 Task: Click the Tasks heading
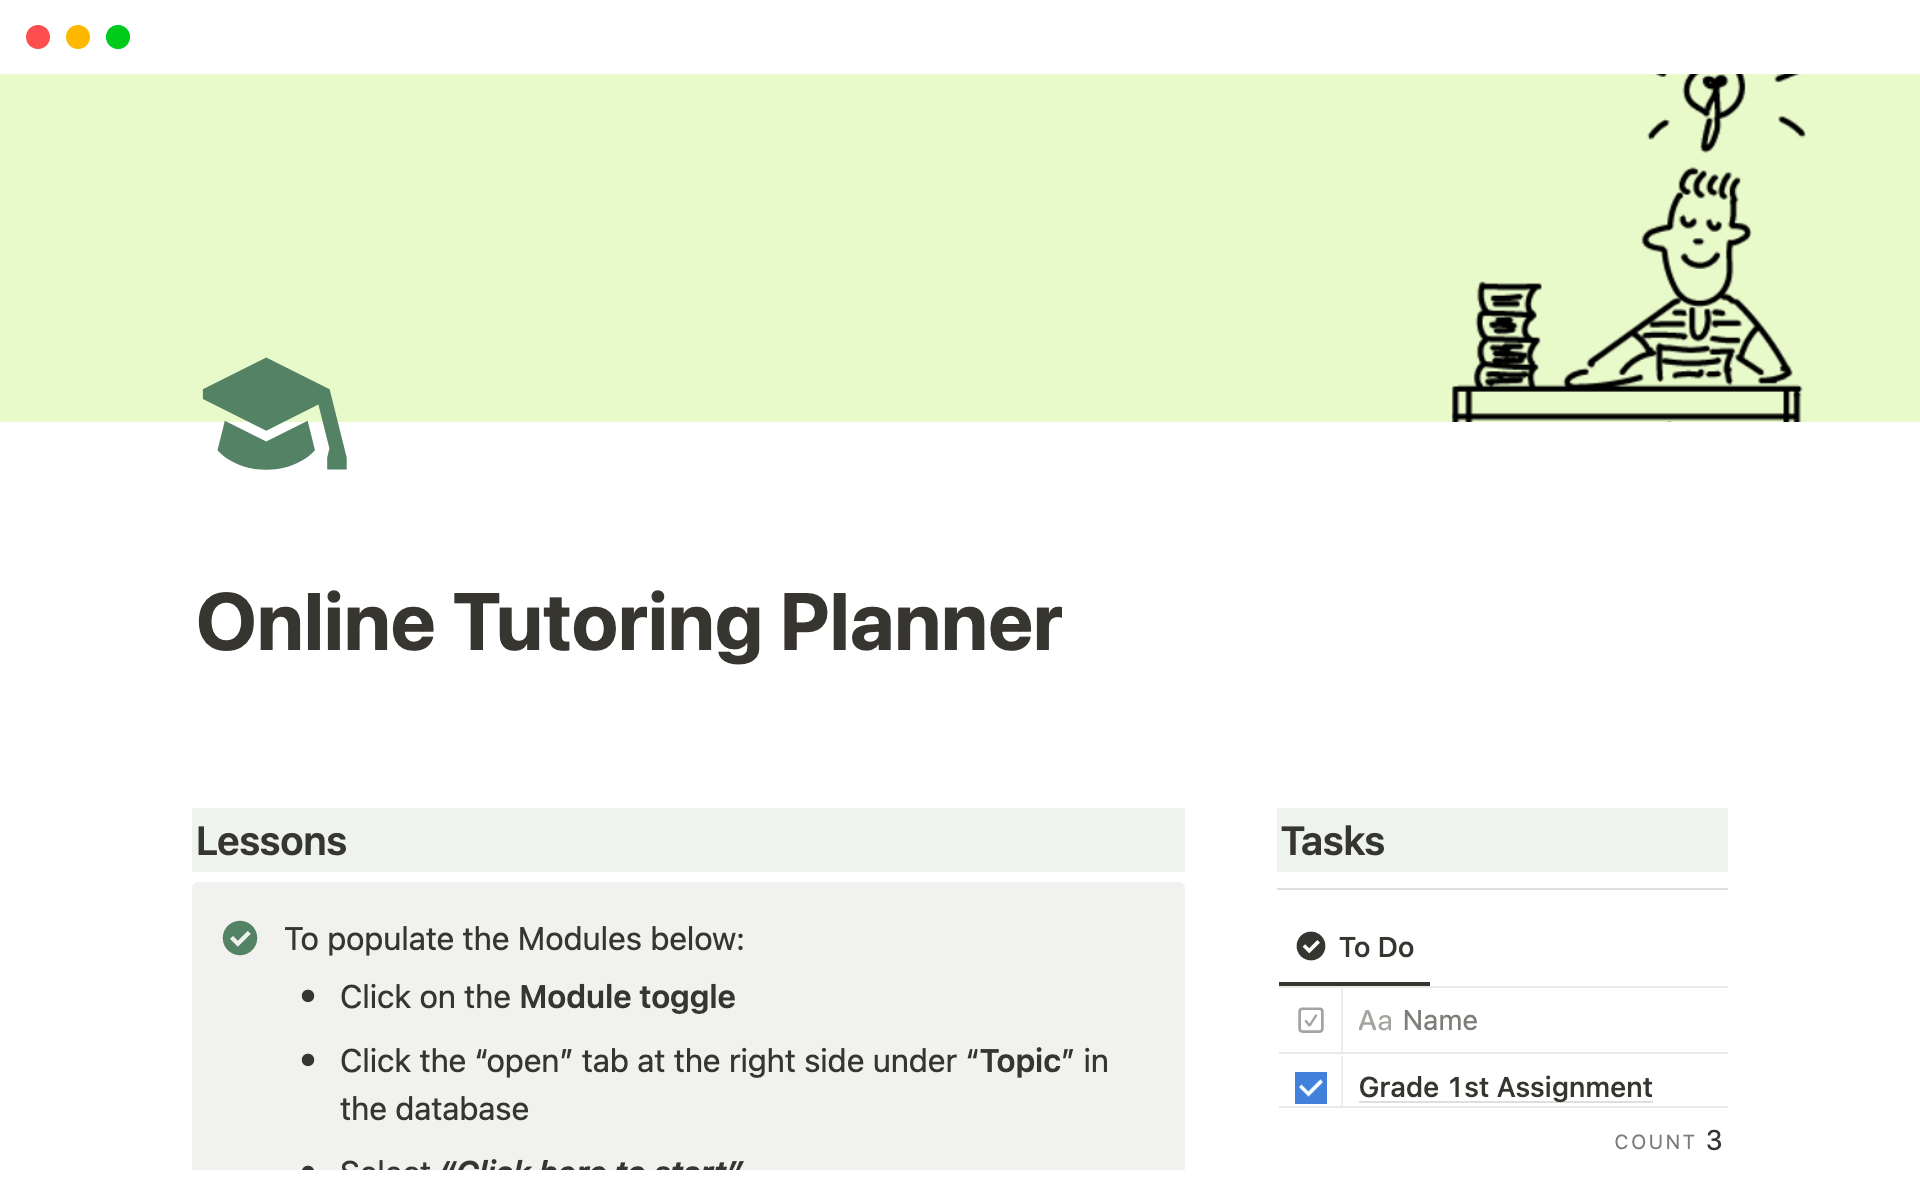[x=1332, y=841]
